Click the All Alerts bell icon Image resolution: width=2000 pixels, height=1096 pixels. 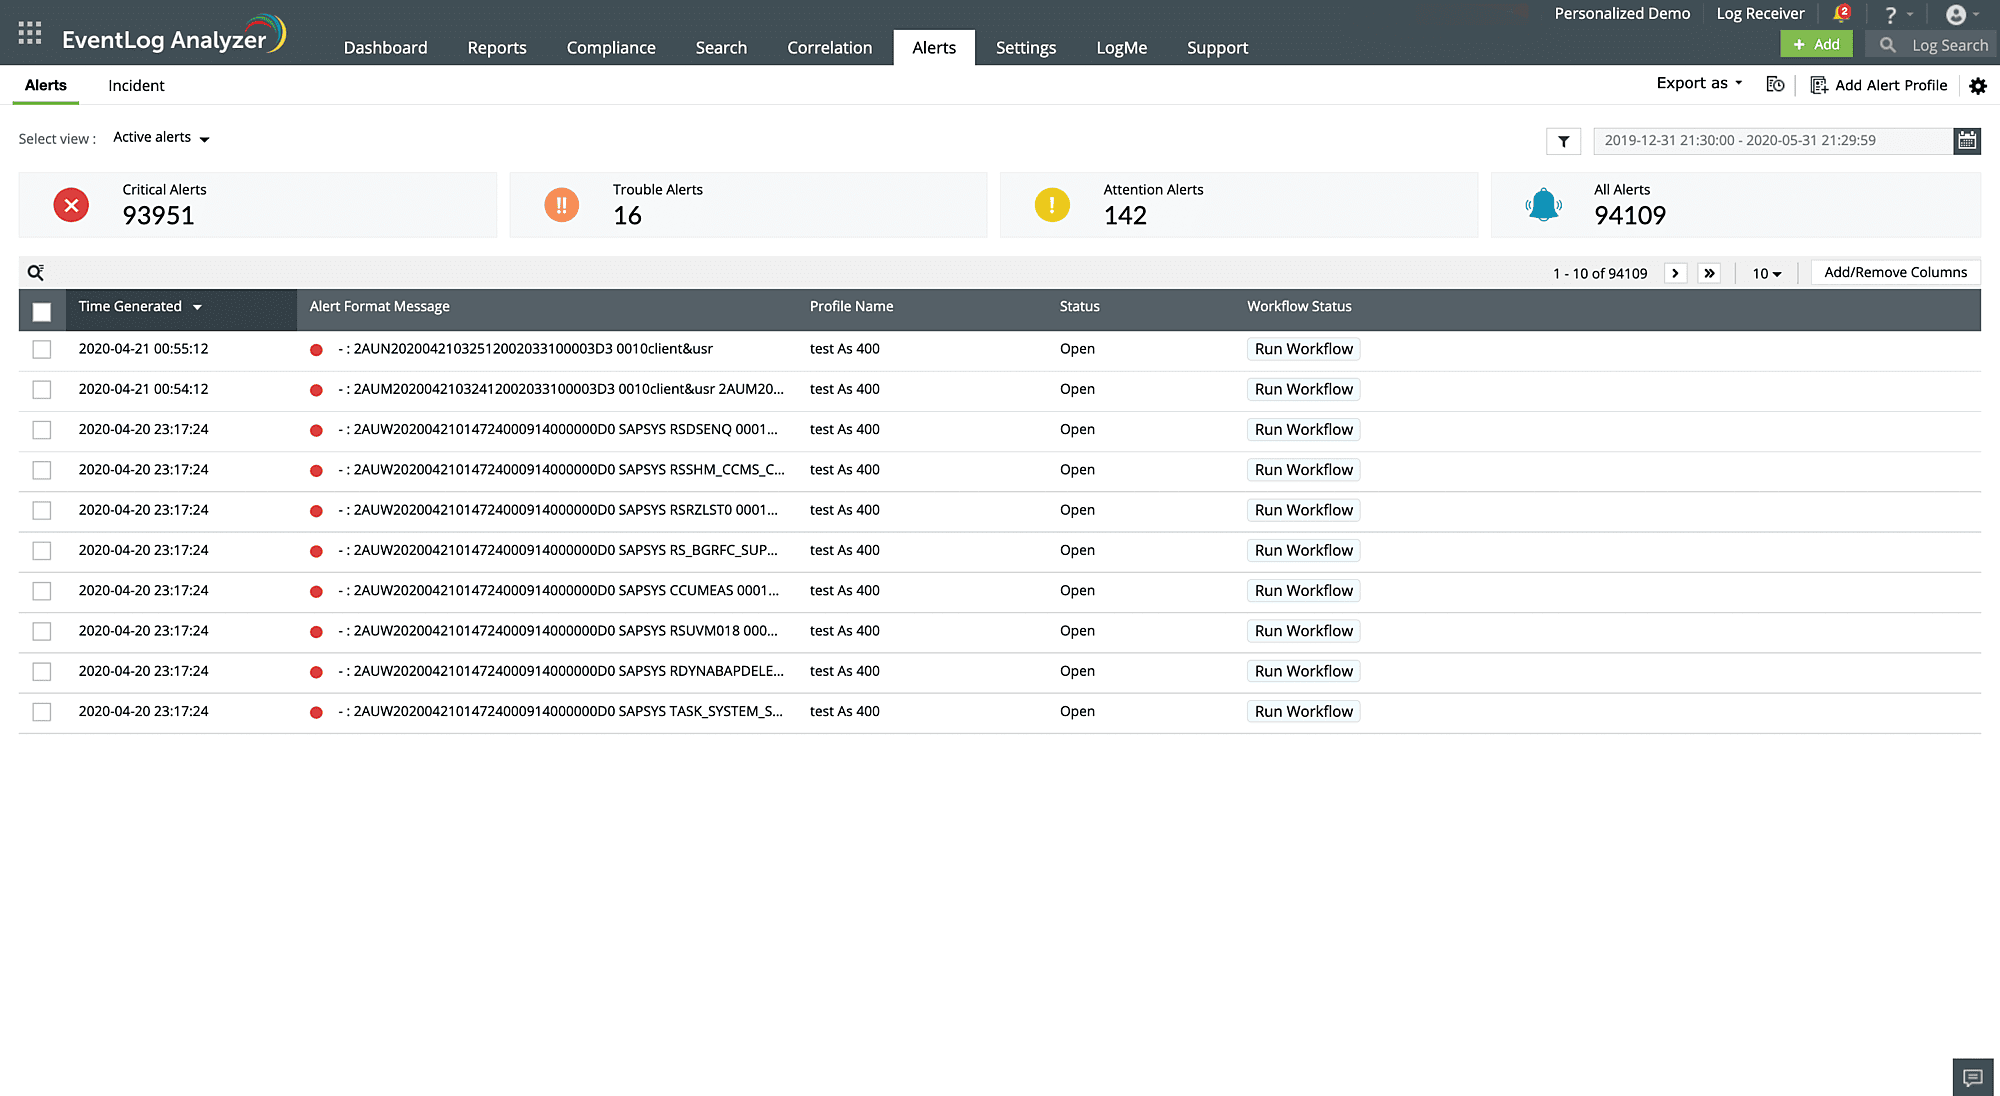[x=1543, y=204]
